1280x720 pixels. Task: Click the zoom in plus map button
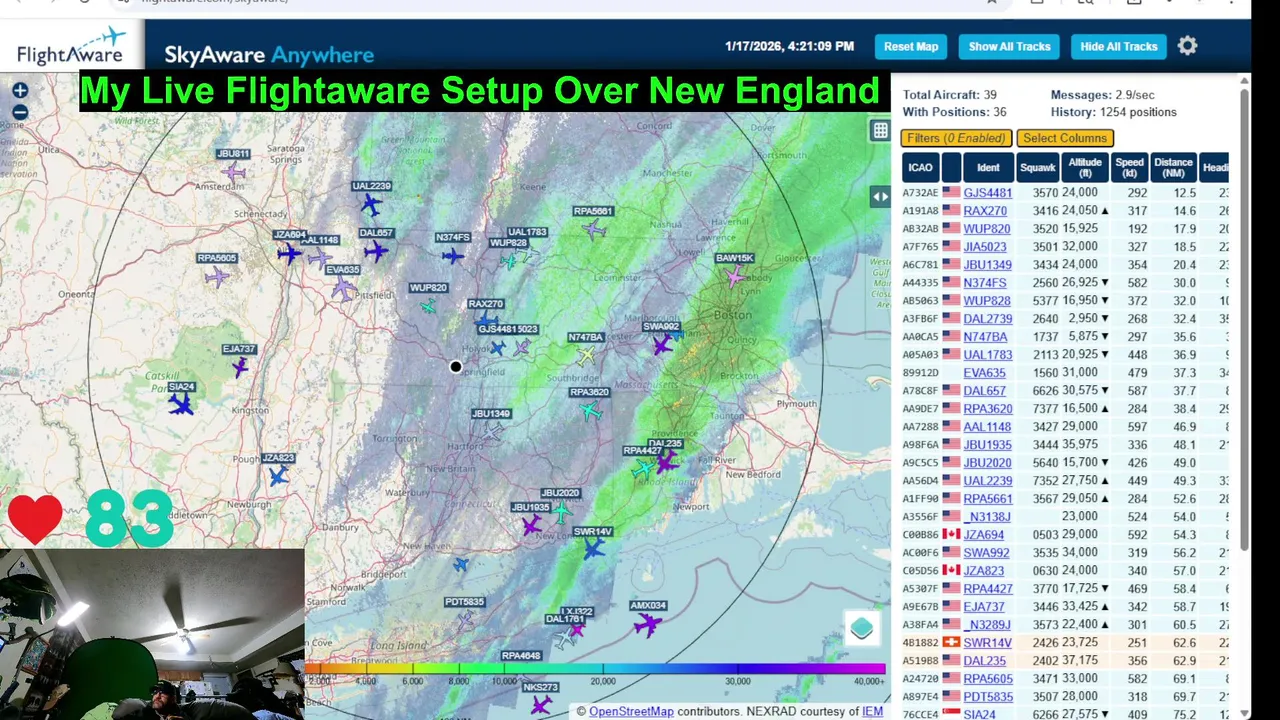click(20, 91)
